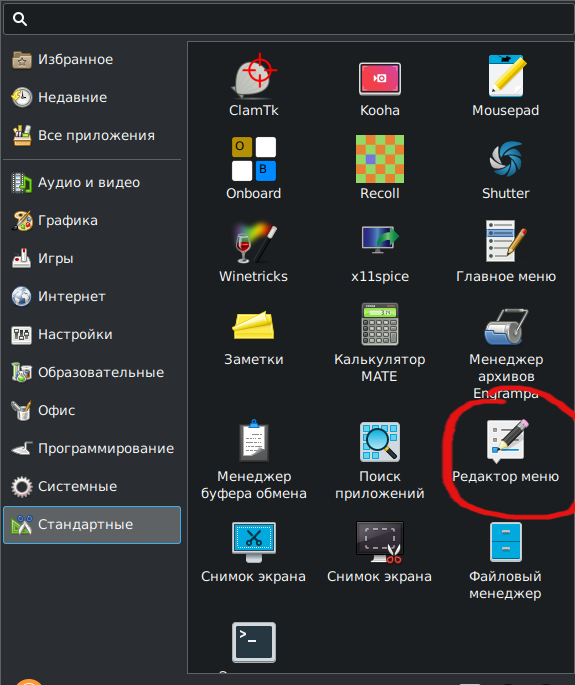Click the application search field
The width and height of the screenshot is (575, 685).
(289, 19)
